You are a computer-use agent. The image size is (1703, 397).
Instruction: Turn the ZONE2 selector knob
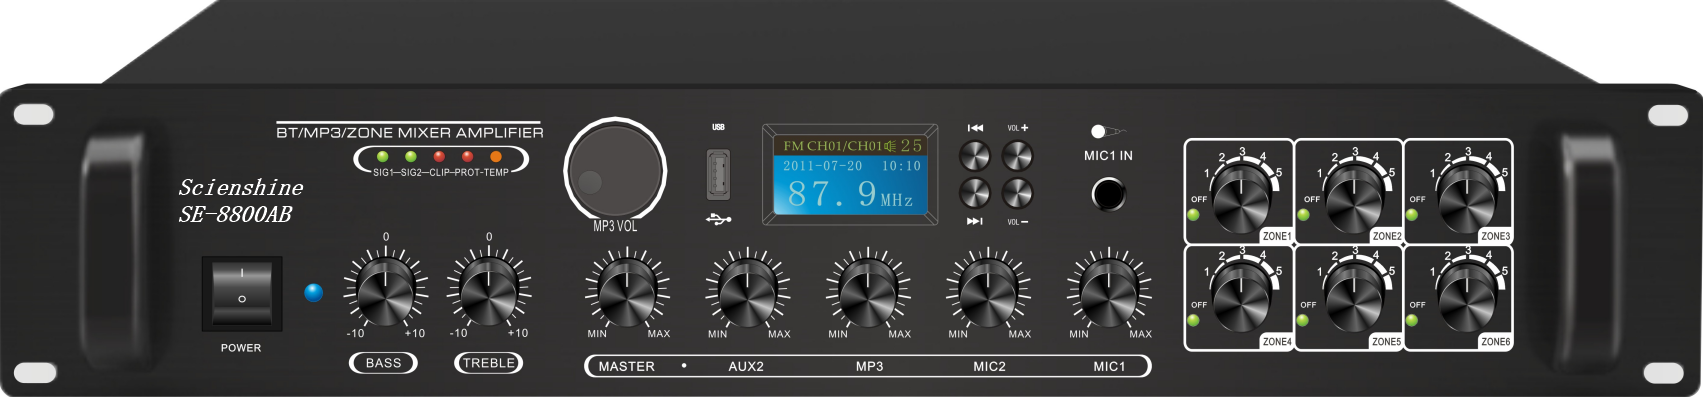pos(1354,199)
